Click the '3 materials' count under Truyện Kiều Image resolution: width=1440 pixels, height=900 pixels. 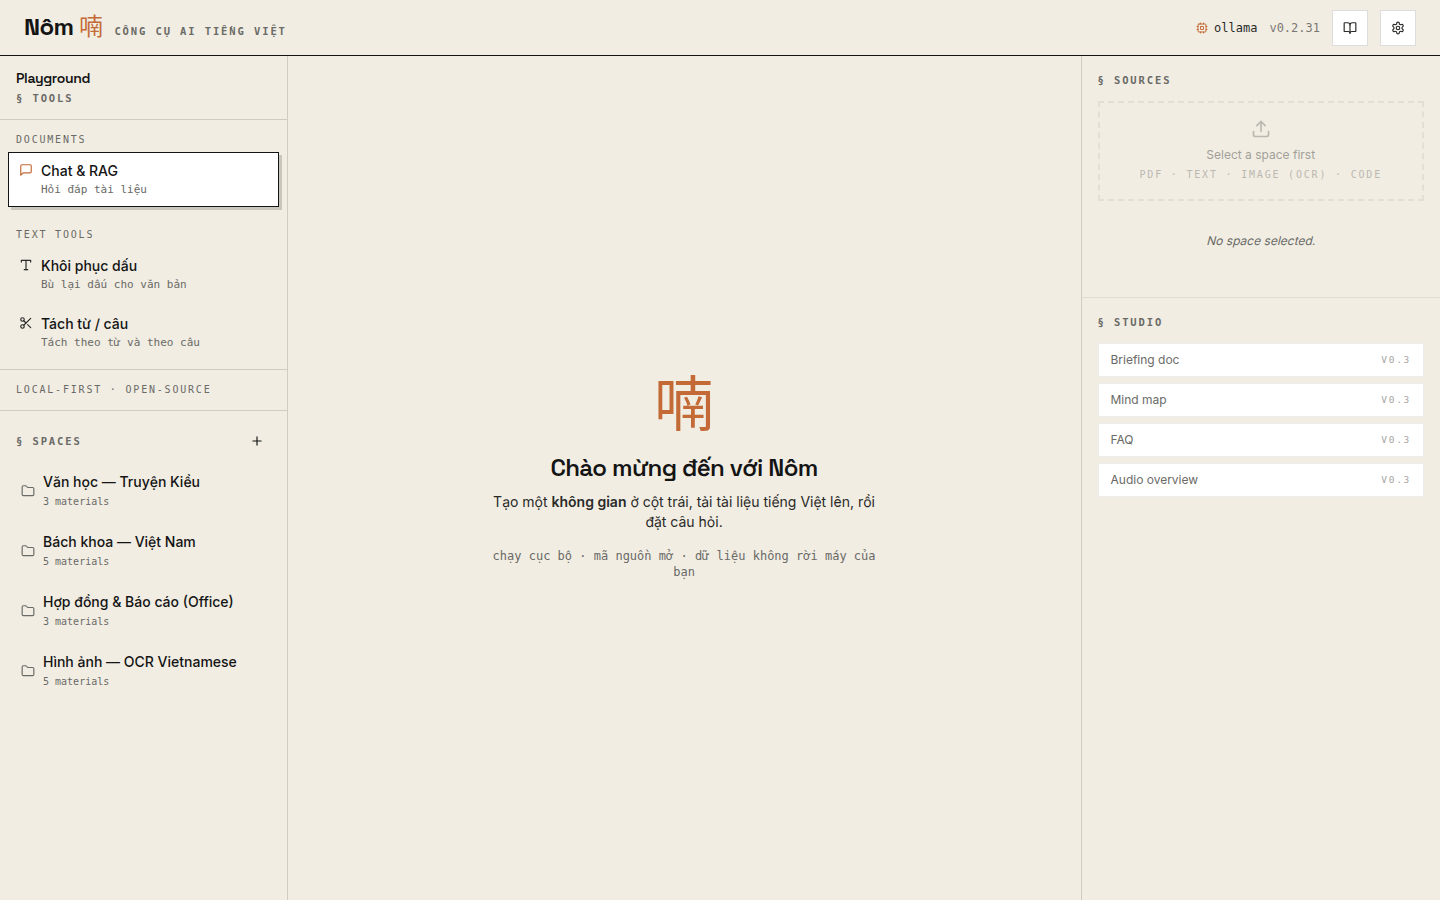click(x=76, y=501)
